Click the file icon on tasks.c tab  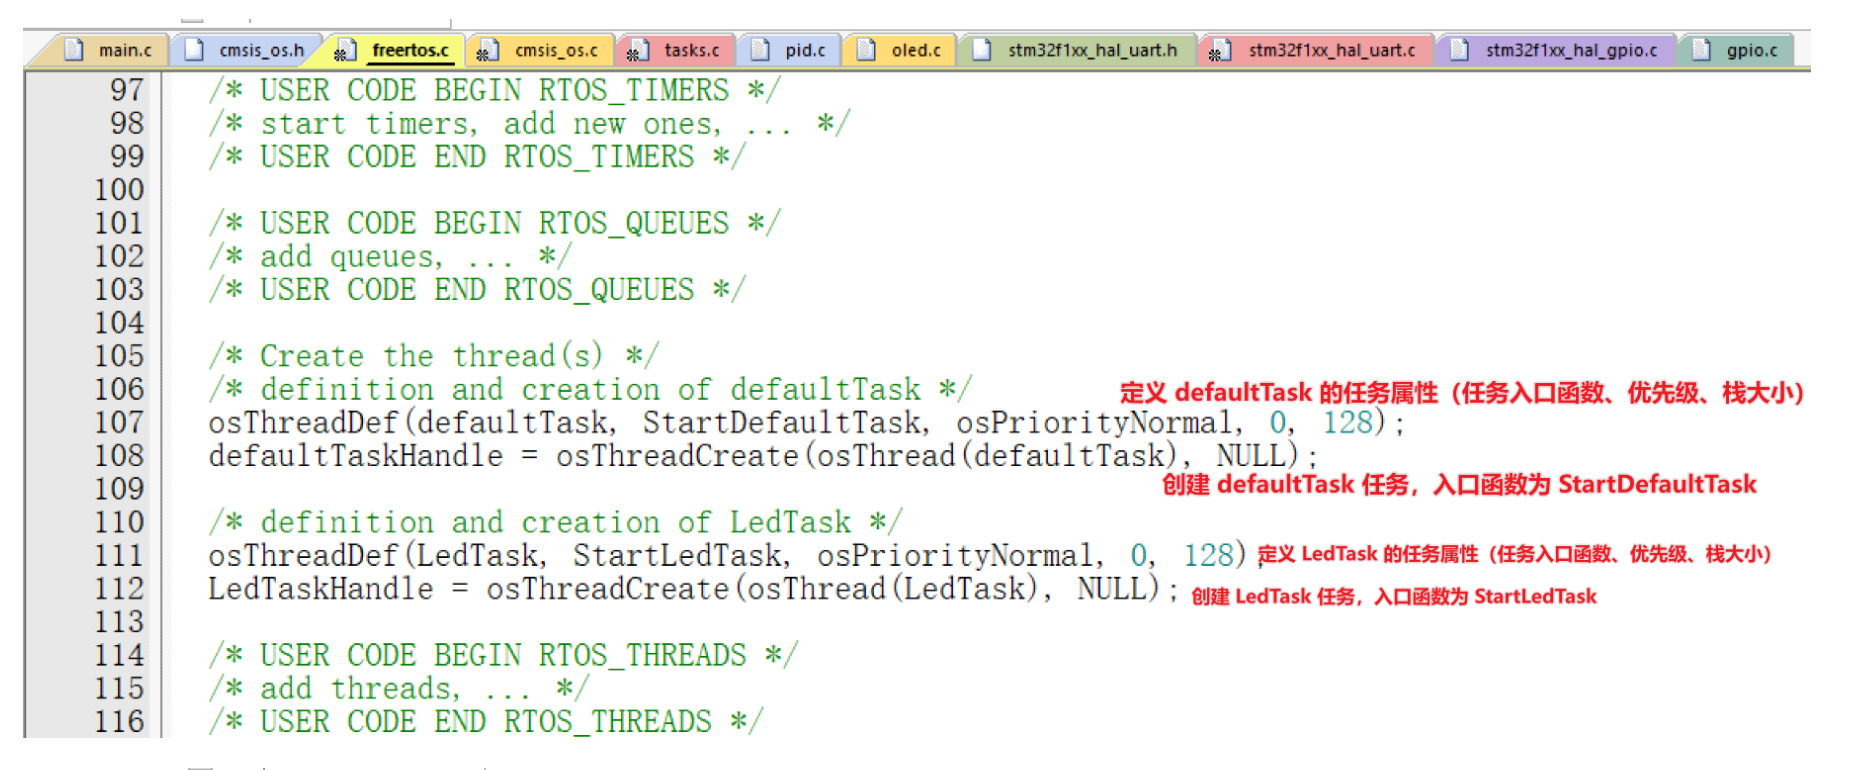pyautogui.click(x=637, y=50)
